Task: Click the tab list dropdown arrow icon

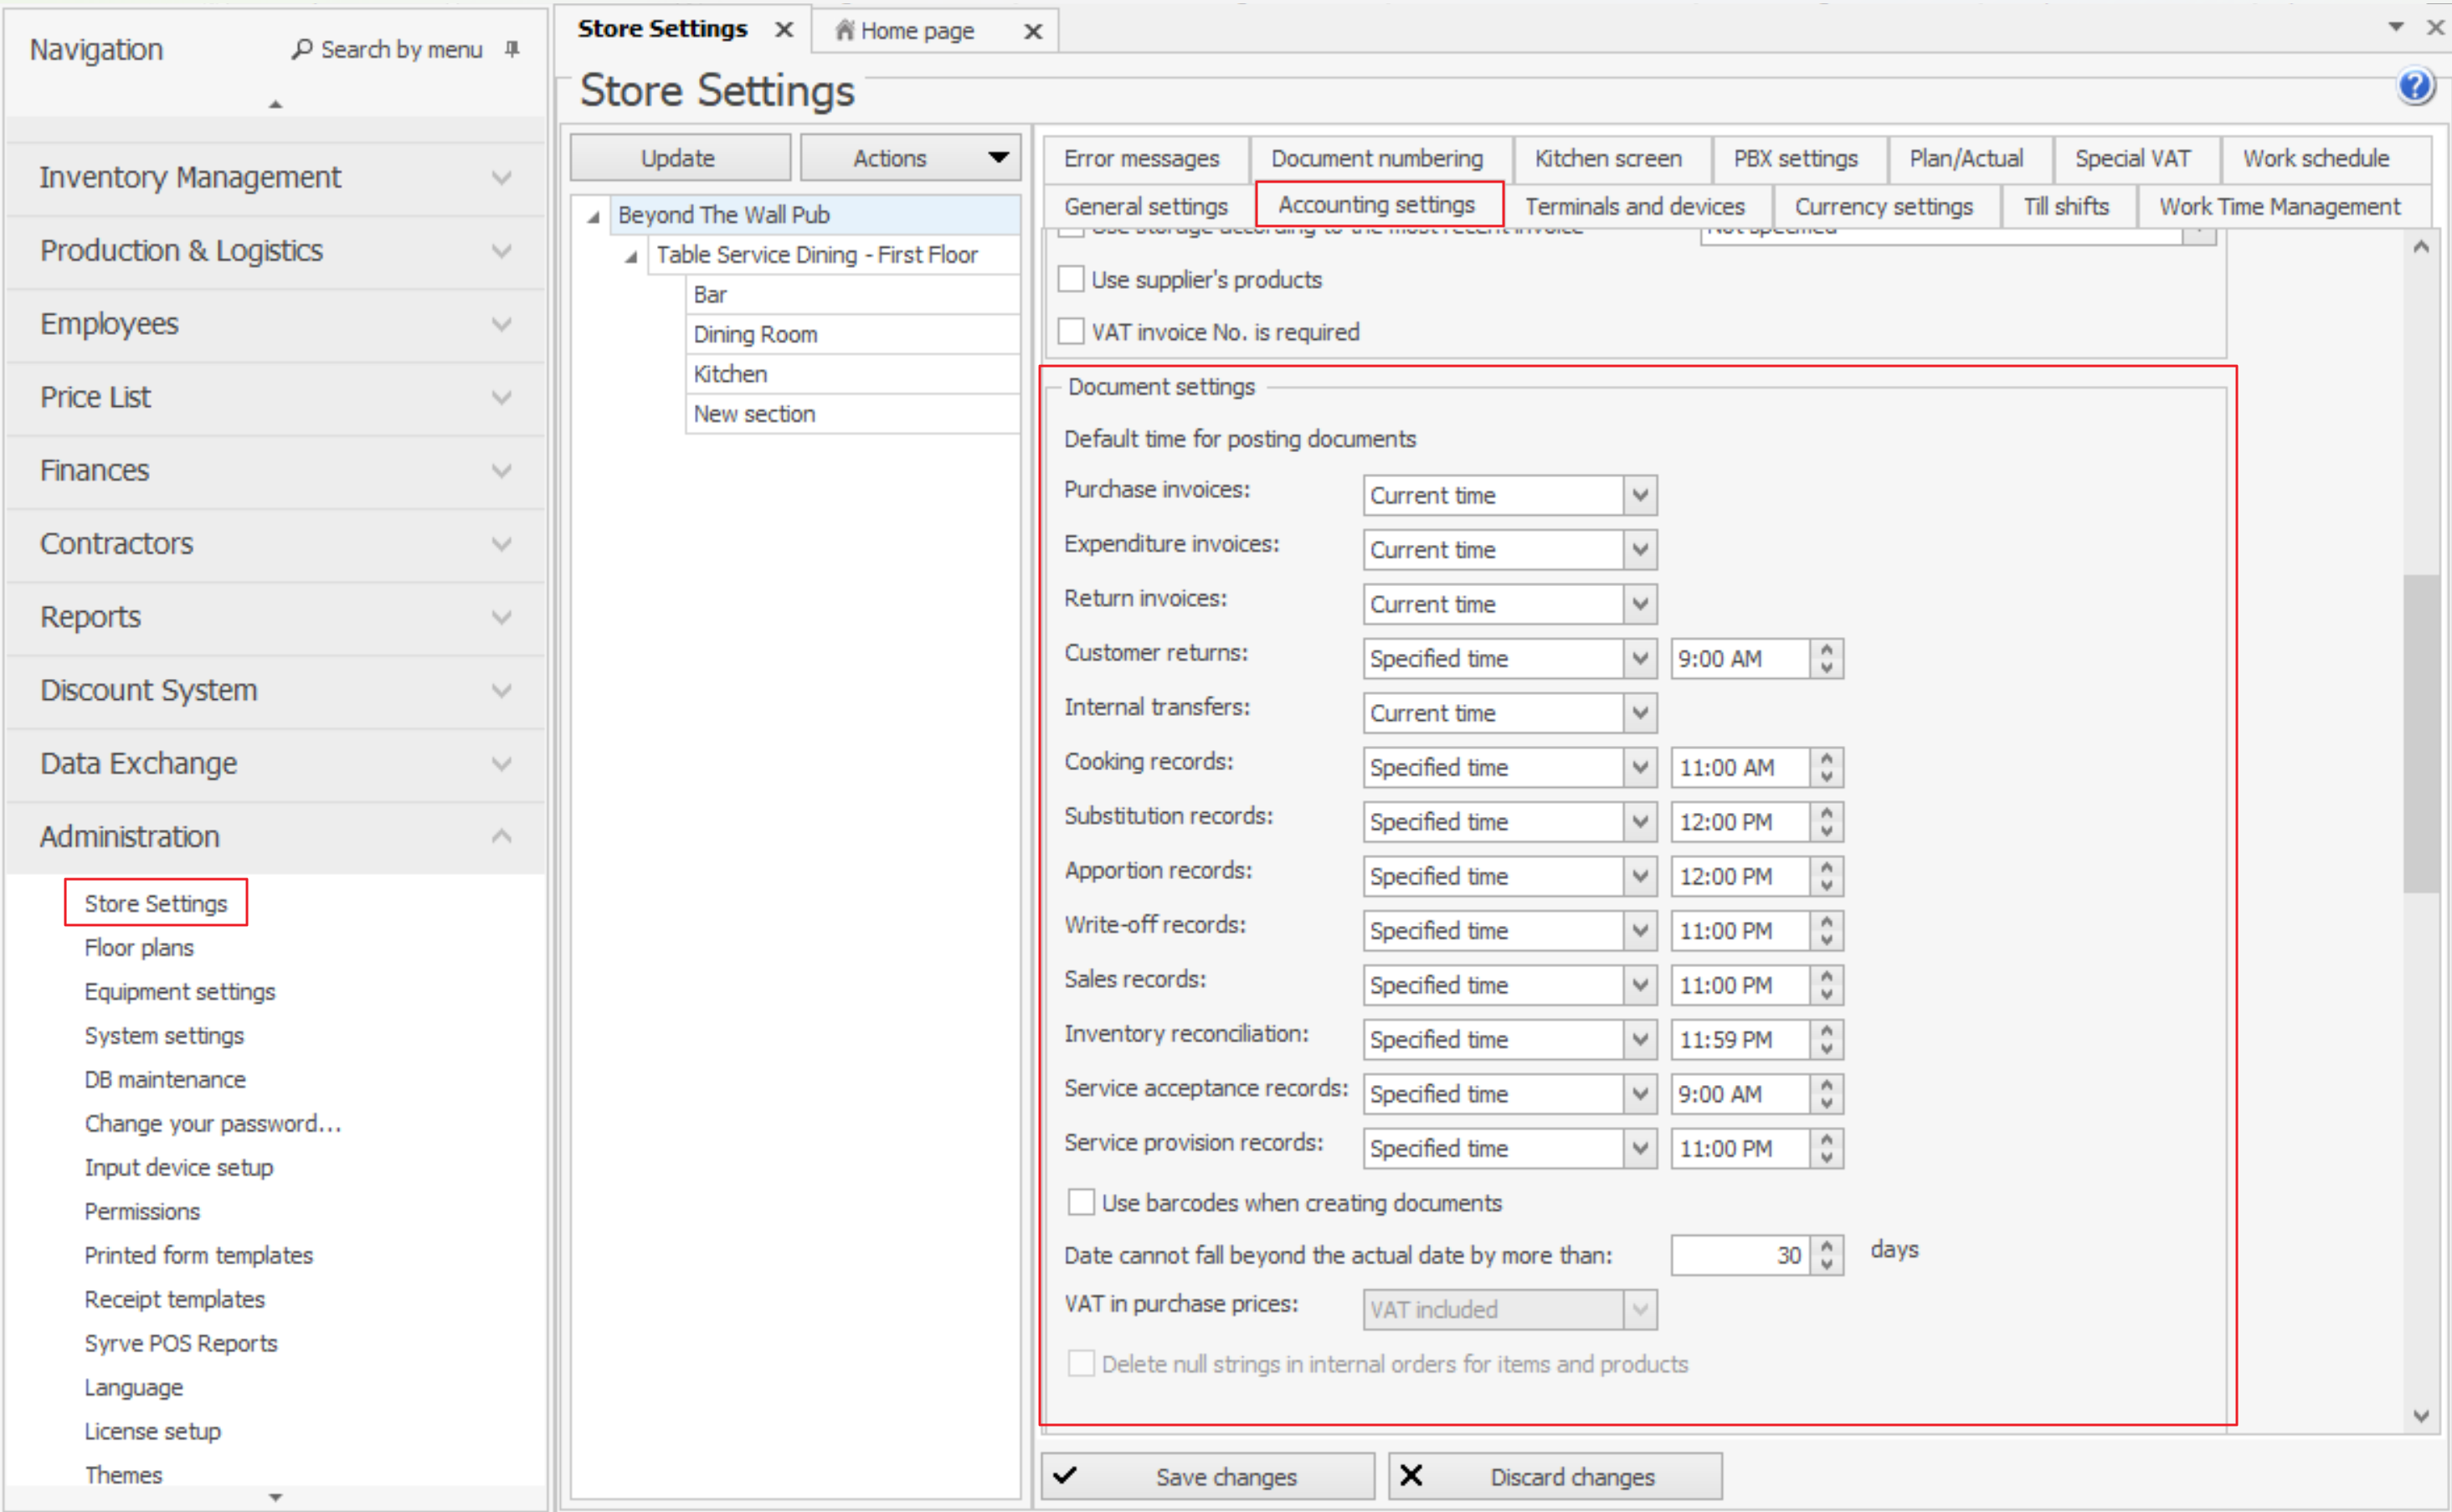Action: [x=2395, y=27]
